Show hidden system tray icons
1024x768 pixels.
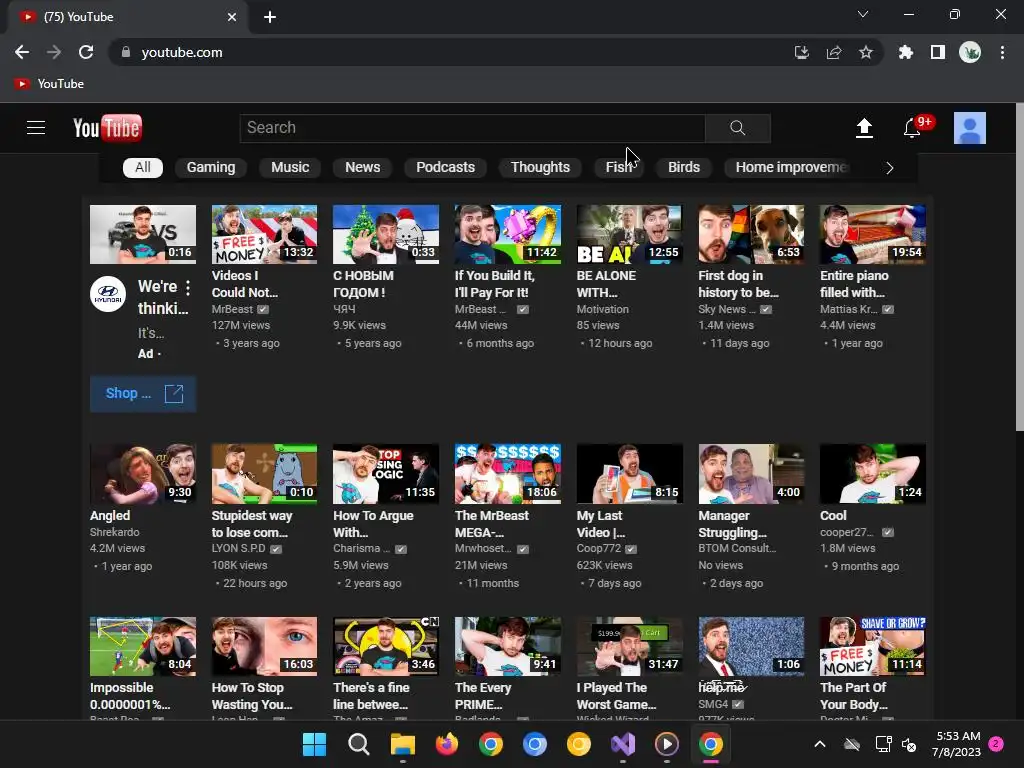click(x=820, y=744)
